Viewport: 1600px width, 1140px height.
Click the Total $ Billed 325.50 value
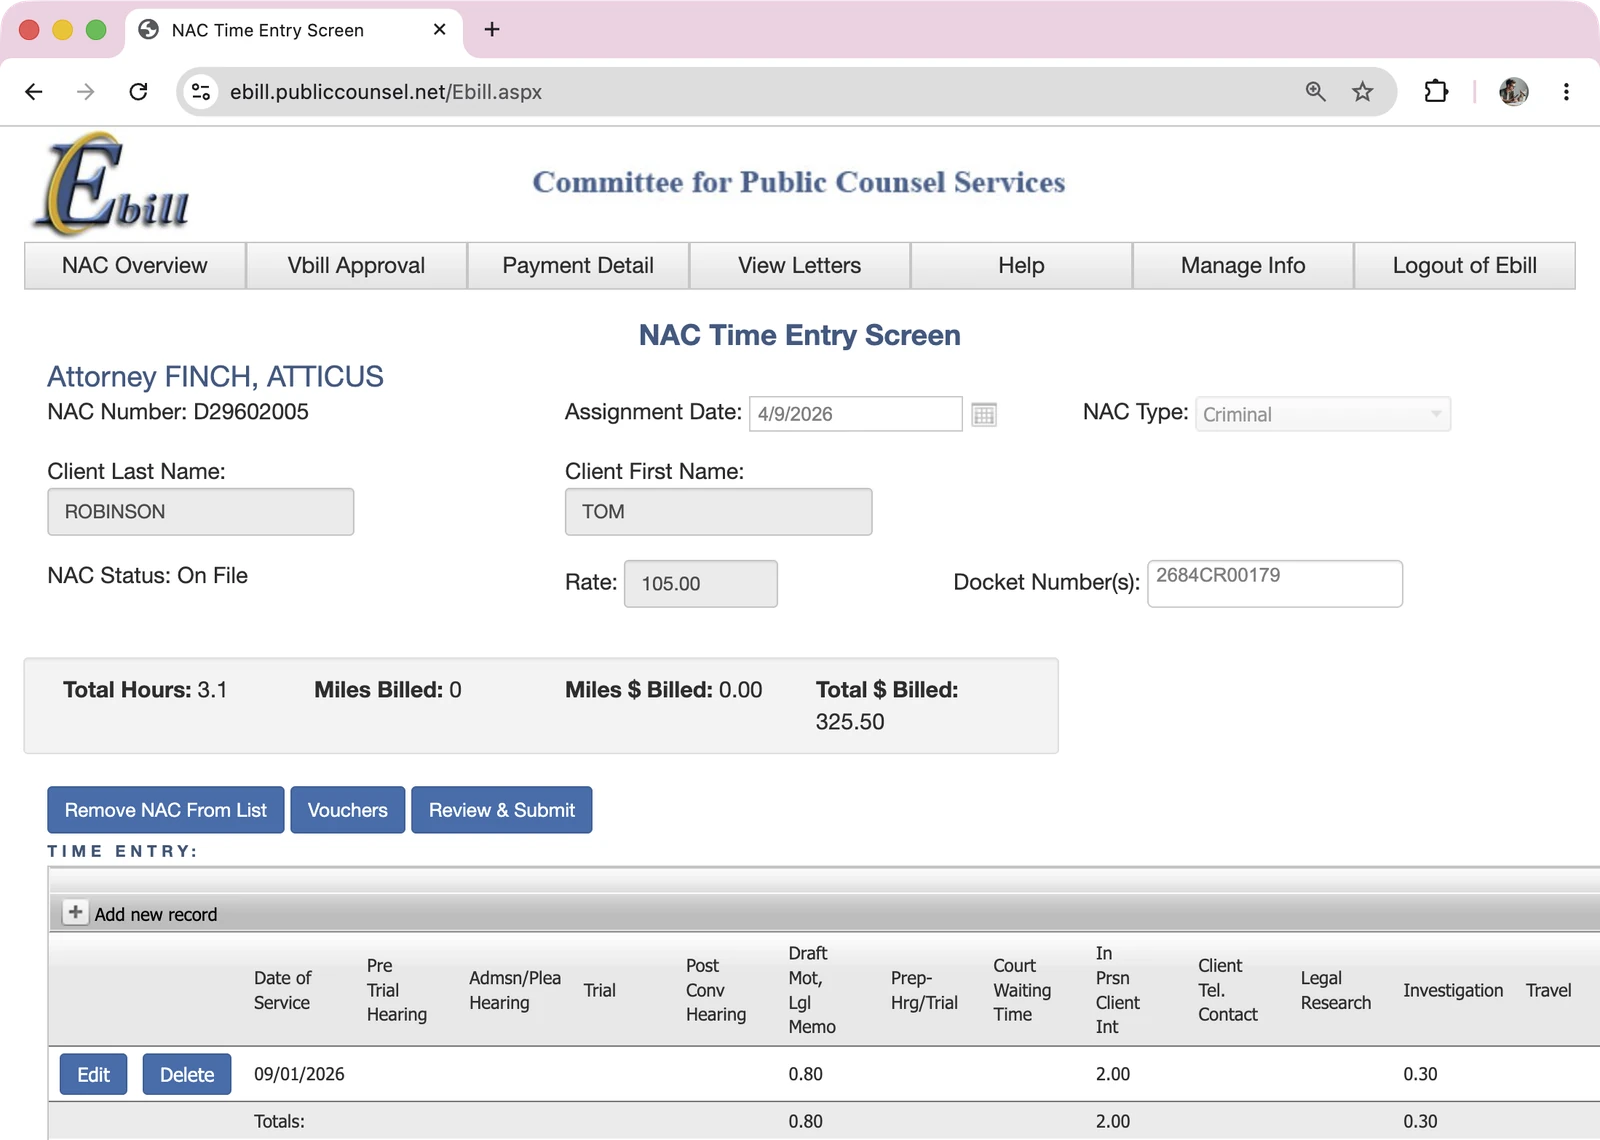pyautogui.click(x=850, y=722)
